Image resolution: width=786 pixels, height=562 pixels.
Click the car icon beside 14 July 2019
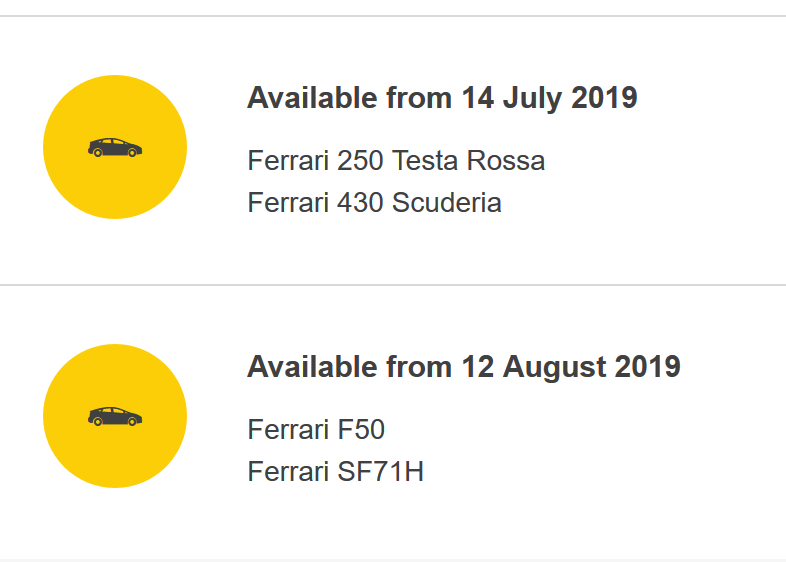pos(115,148)
